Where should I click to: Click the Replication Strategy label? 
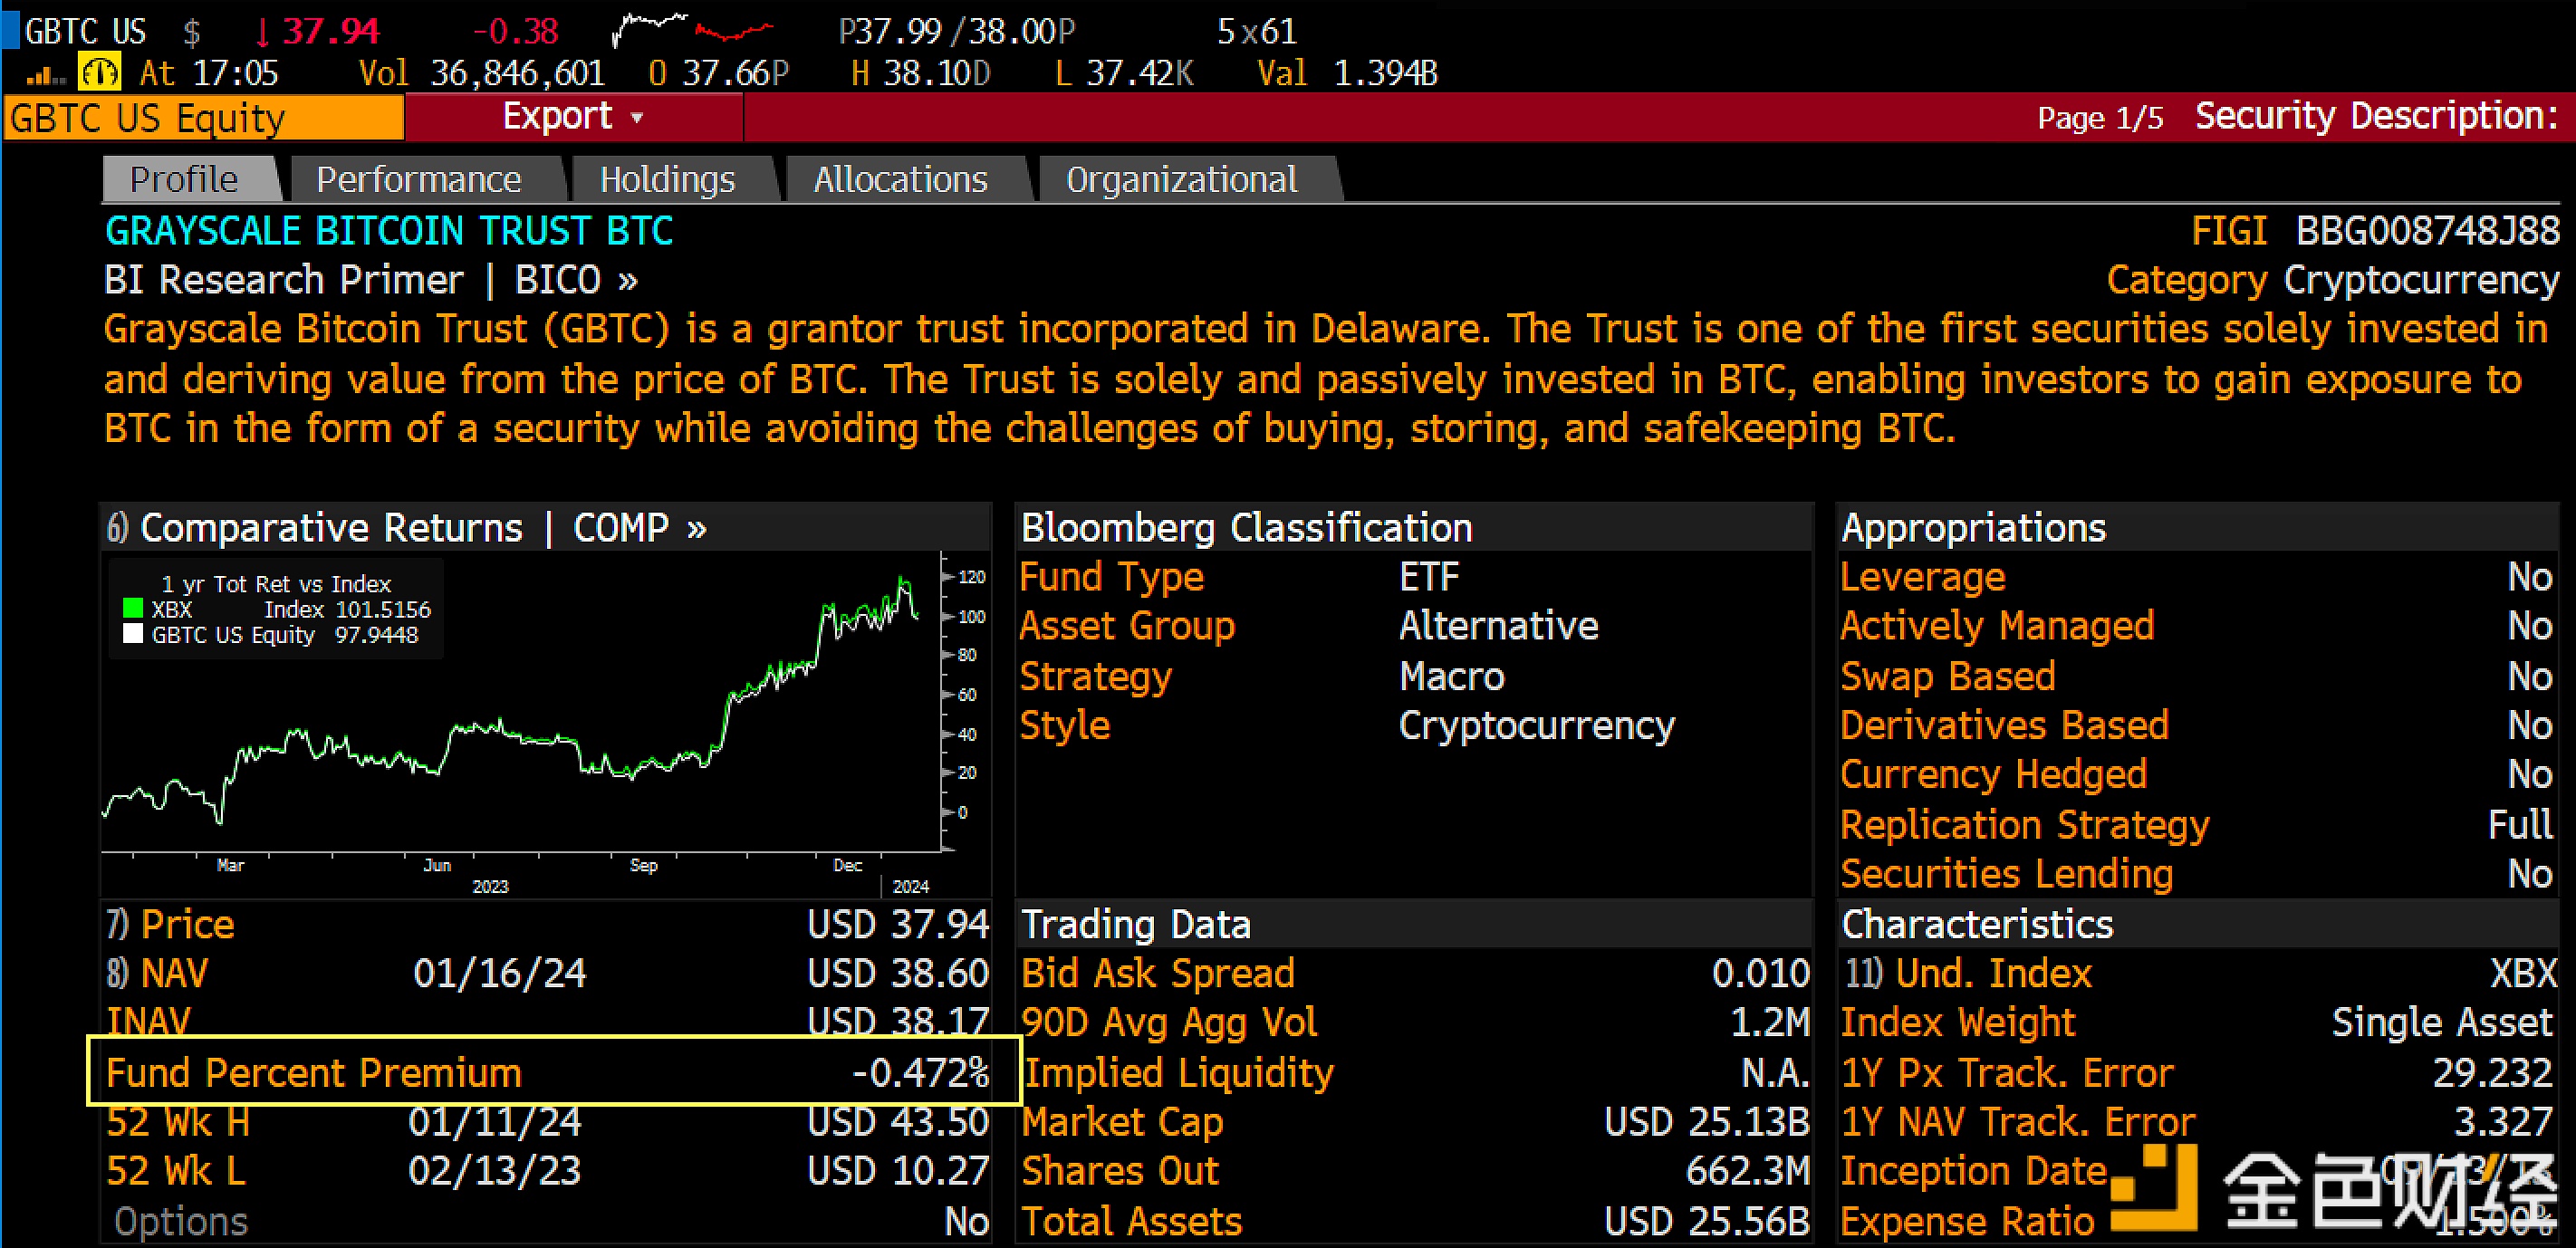pyautogui.click(x=2025, y=825)
